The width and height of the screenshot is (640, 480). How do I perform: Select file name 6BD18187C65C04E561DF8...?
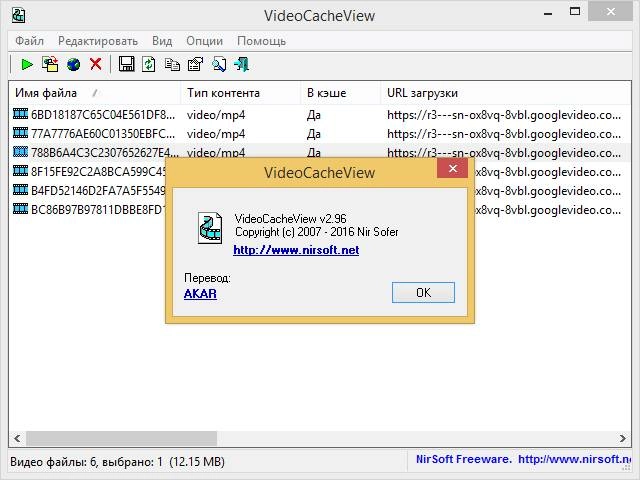(x=103, y=115)
